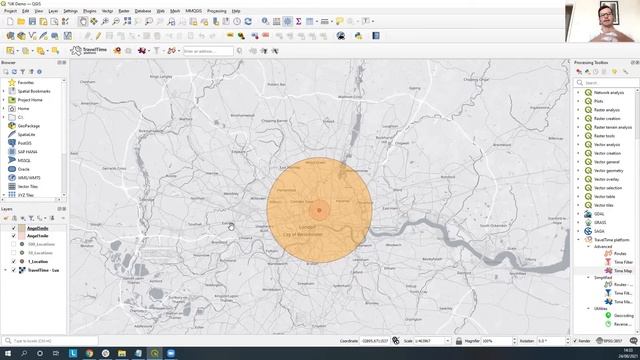Open the Plugins menu
The height and width of the screenshot is (360, 640).
[89, 11]
